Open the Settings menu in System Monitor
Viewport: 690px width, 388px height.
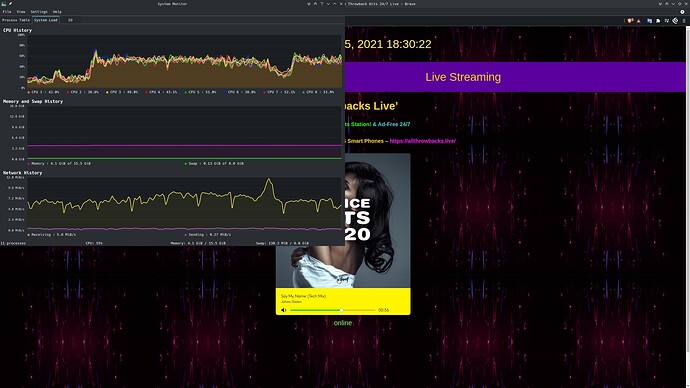(39, 12)
